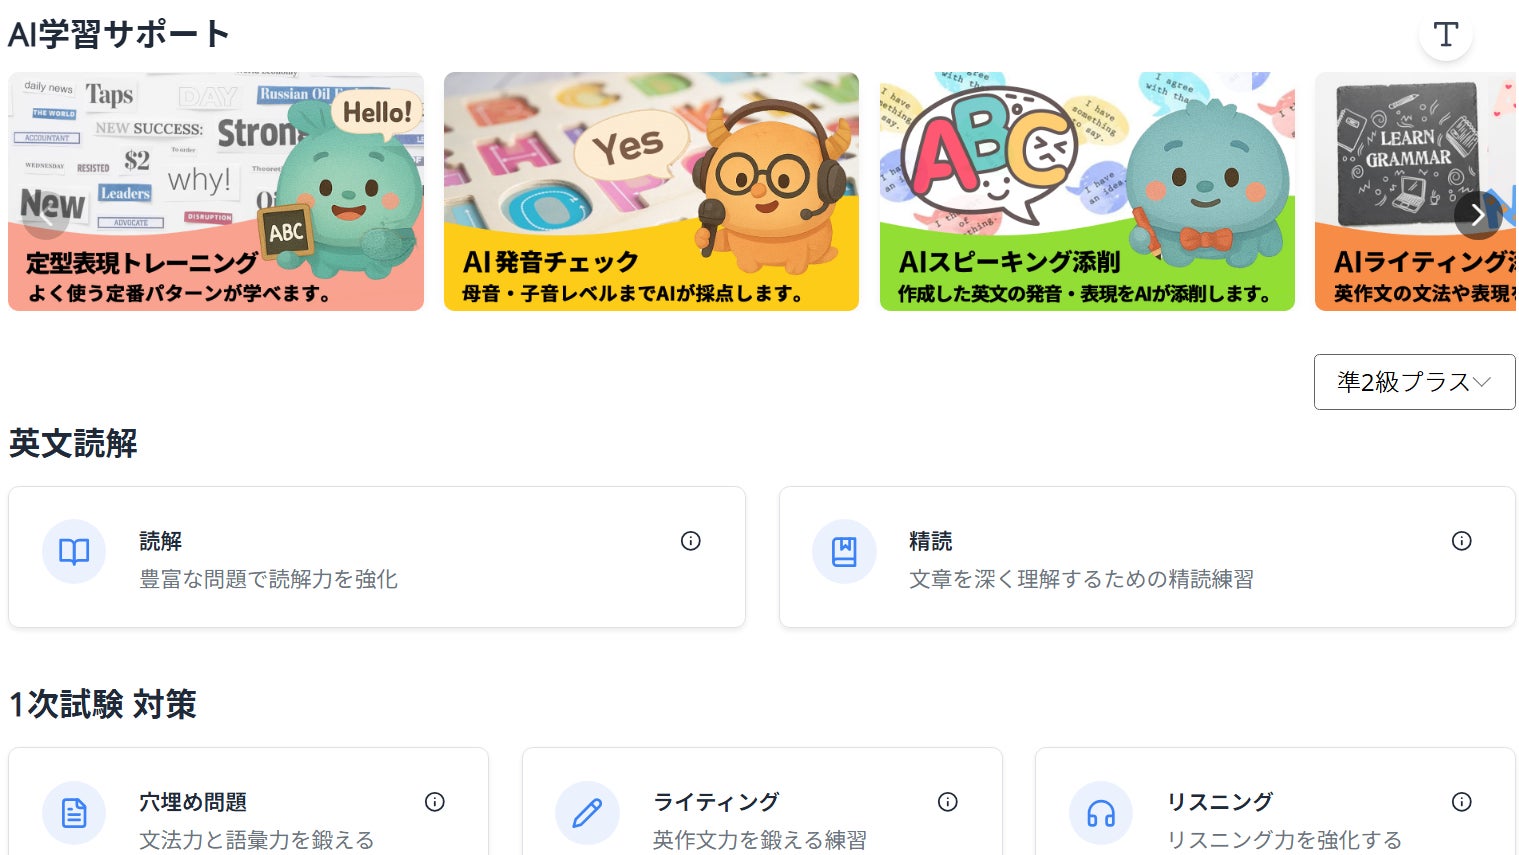Click the T text size button

click(1445, 35)
